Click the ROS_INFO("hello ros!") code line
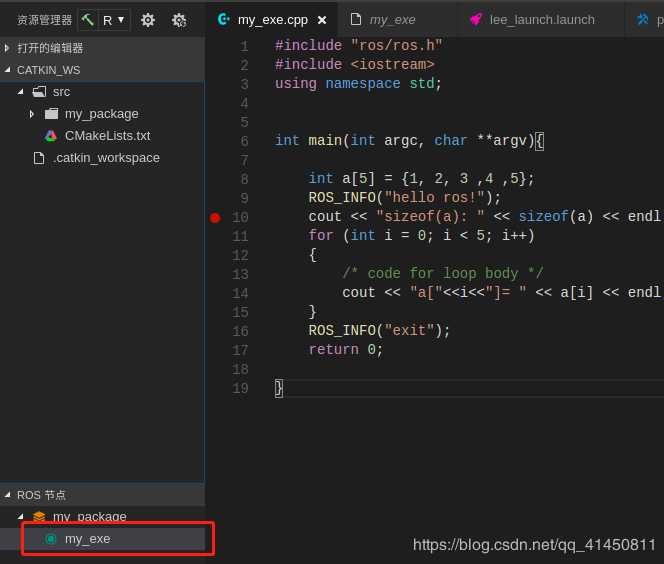 tap(404, 198)
